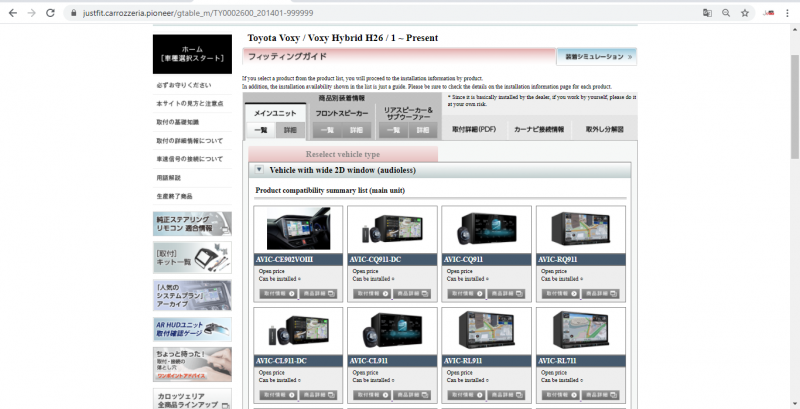The image size is (800, 409).
Task: Click the browser forward arrow
Action: (32, 13)
